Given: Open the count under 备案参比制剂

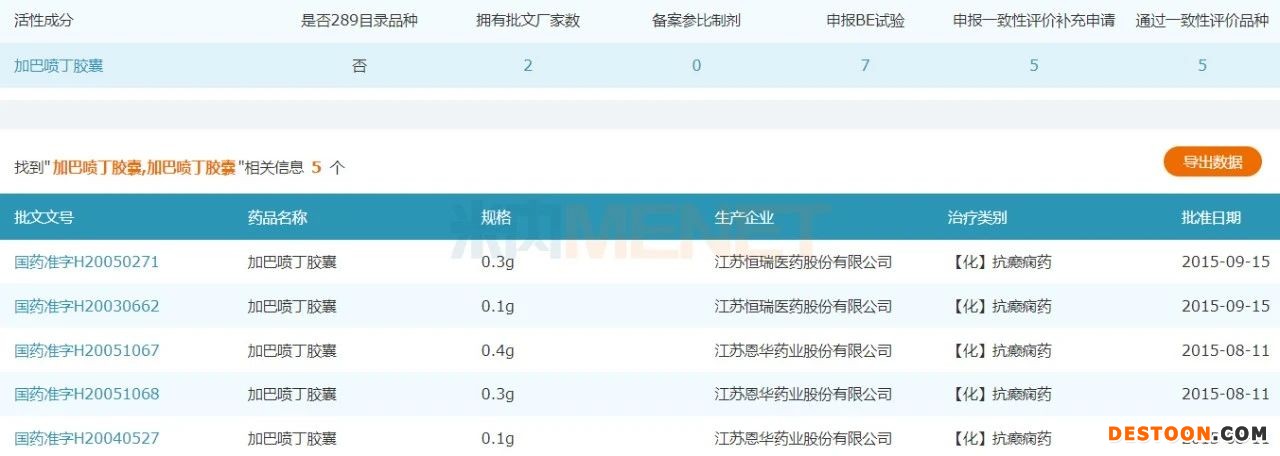Looking at the screenshot, I should (696, 66).
